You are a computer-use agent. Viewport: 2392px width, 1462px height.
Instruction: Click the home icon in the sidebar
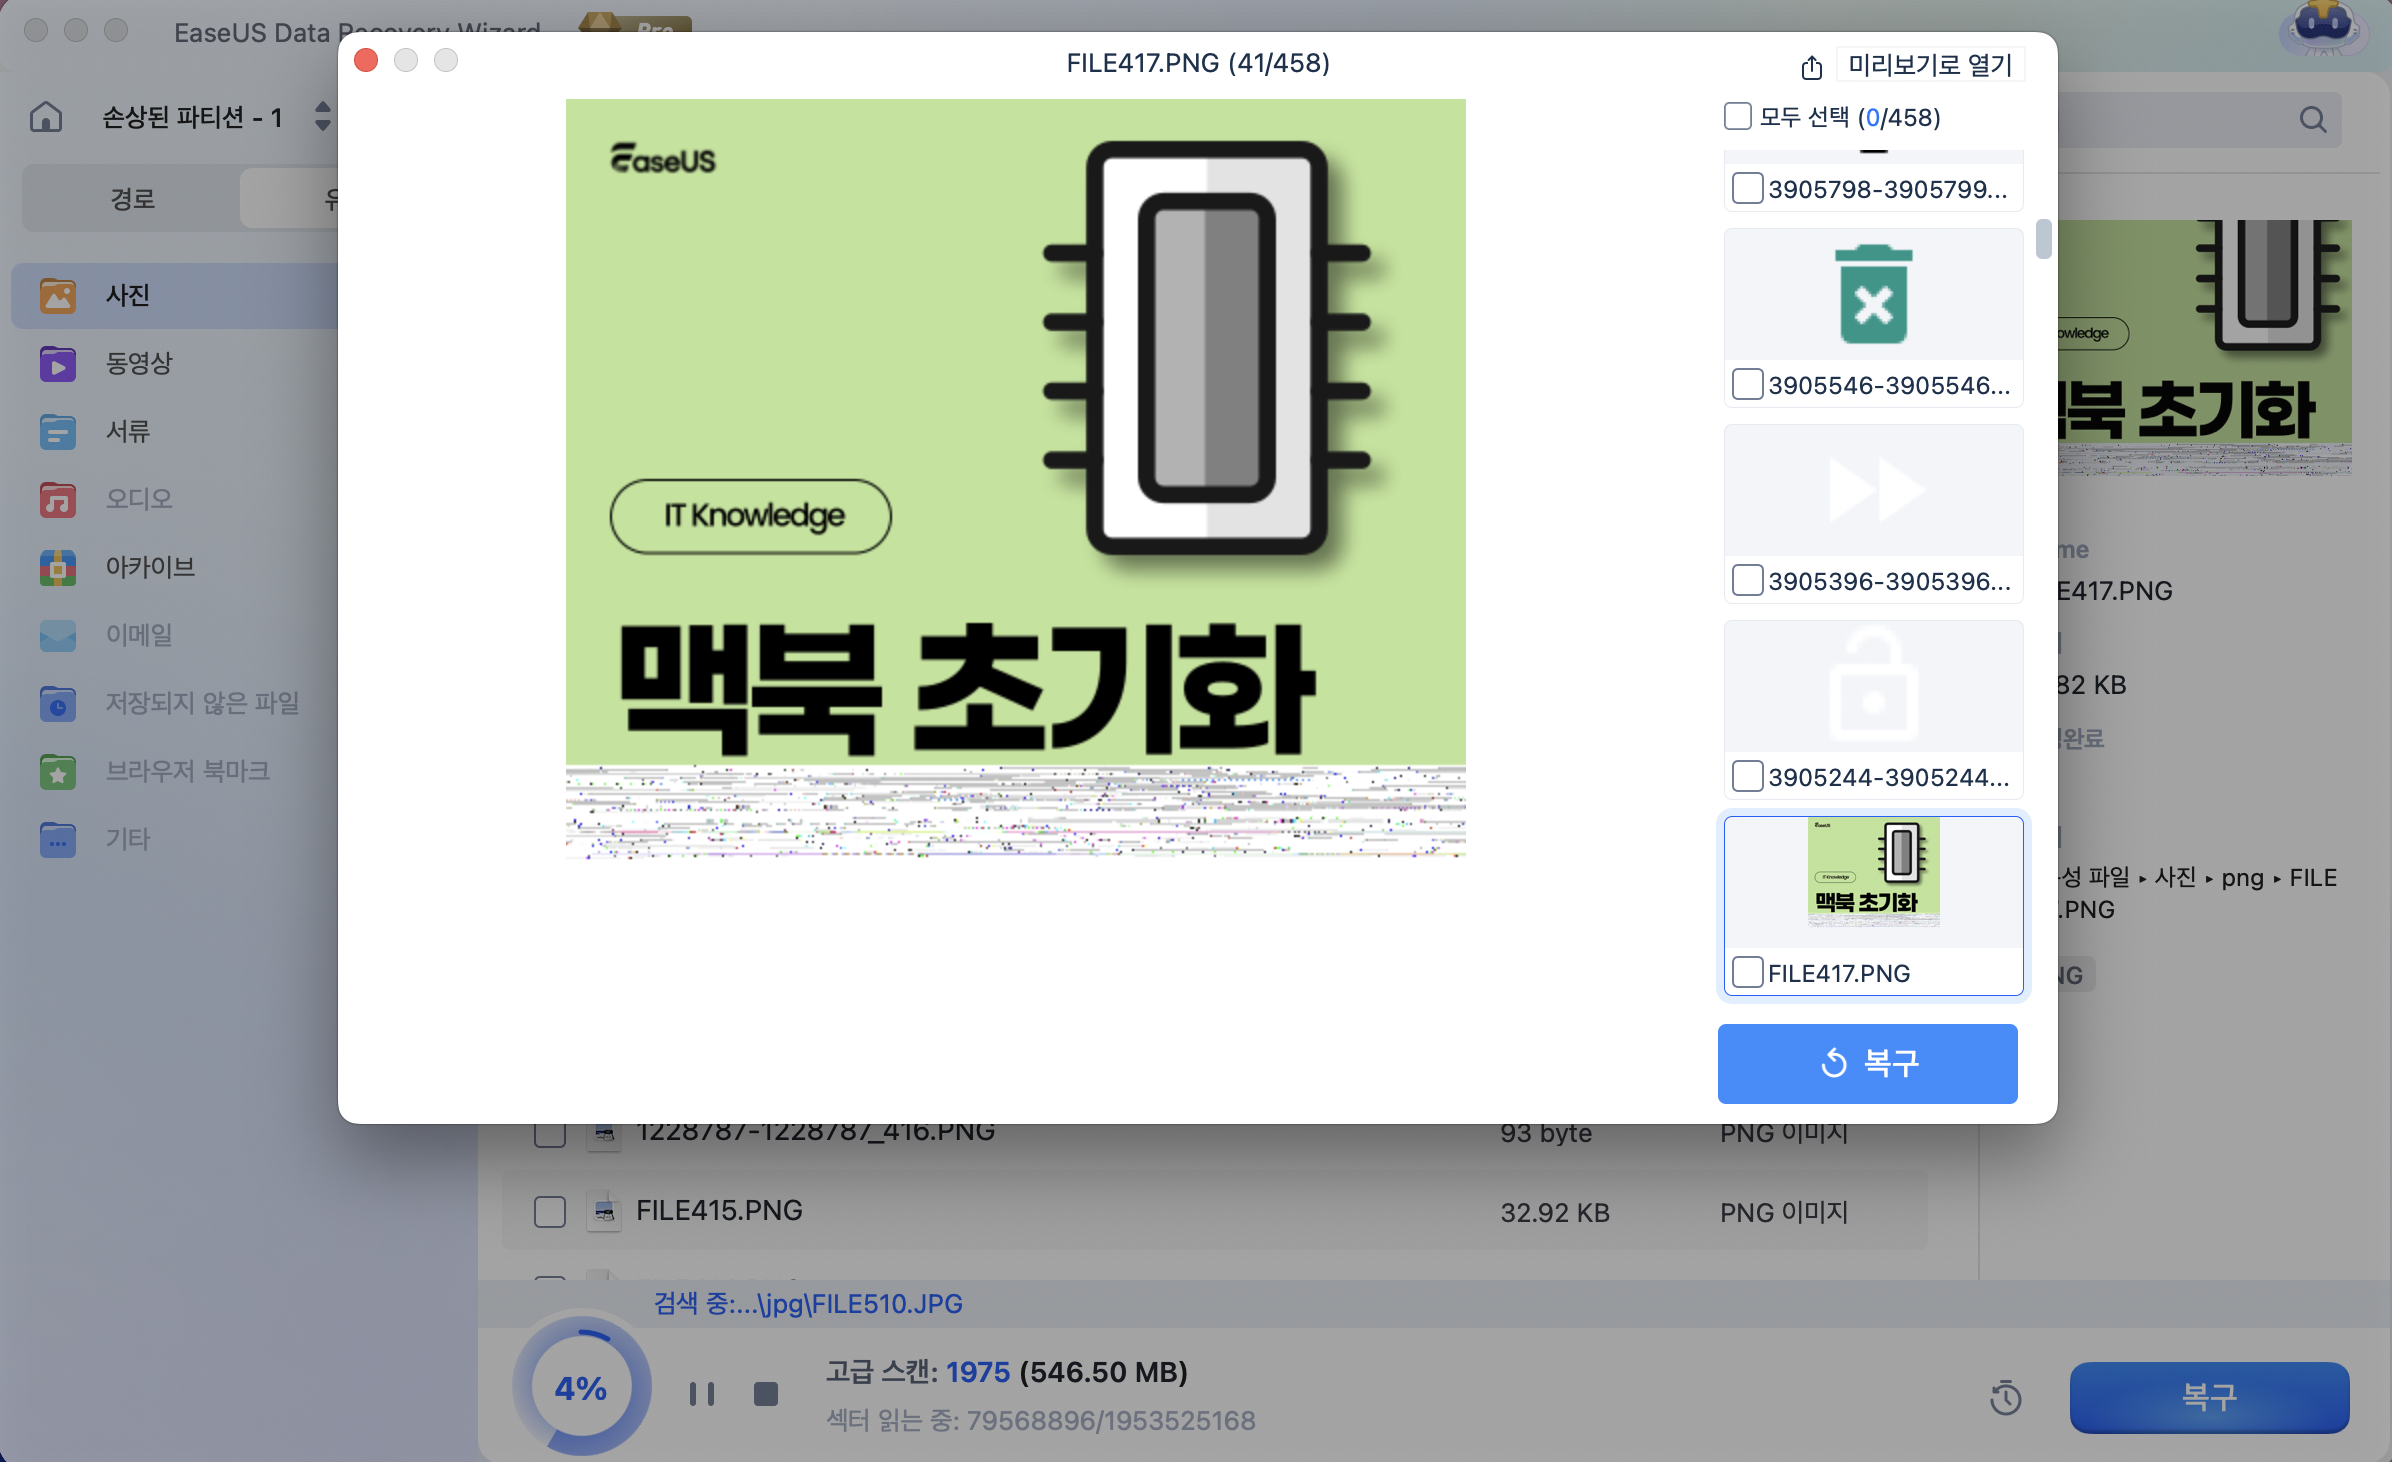coord(46,117)
